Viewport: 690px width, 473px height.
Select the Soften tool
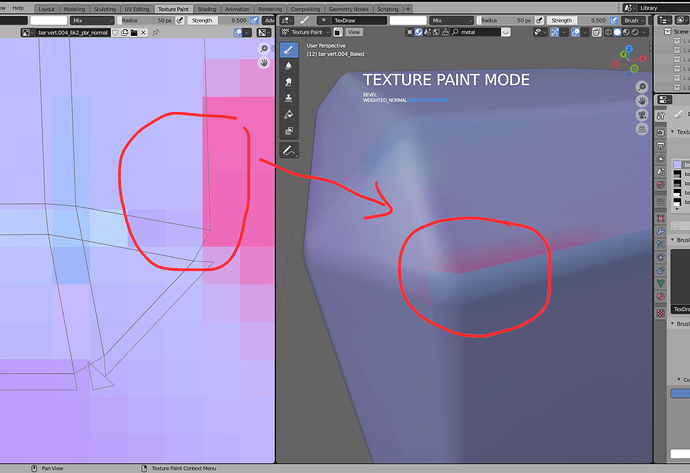(289, 66)
